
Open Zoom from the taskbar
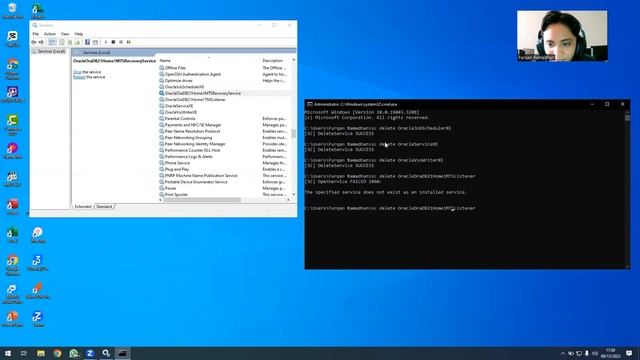tap(90, 353)
